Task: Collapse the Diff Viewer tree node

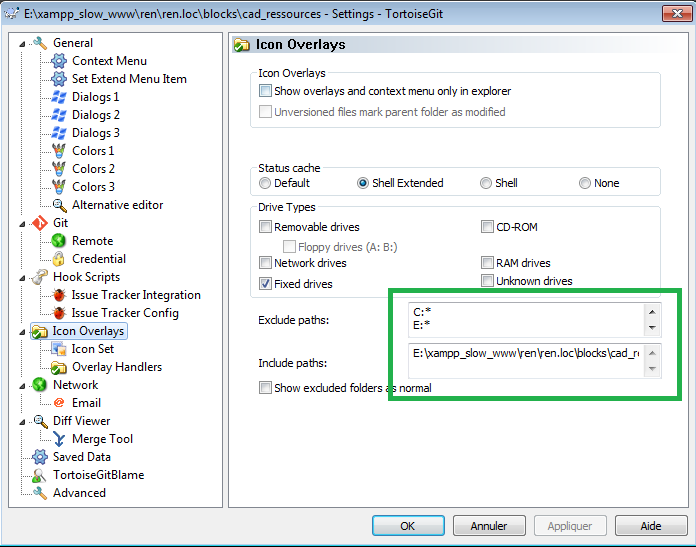Action: tap(23, 421)
